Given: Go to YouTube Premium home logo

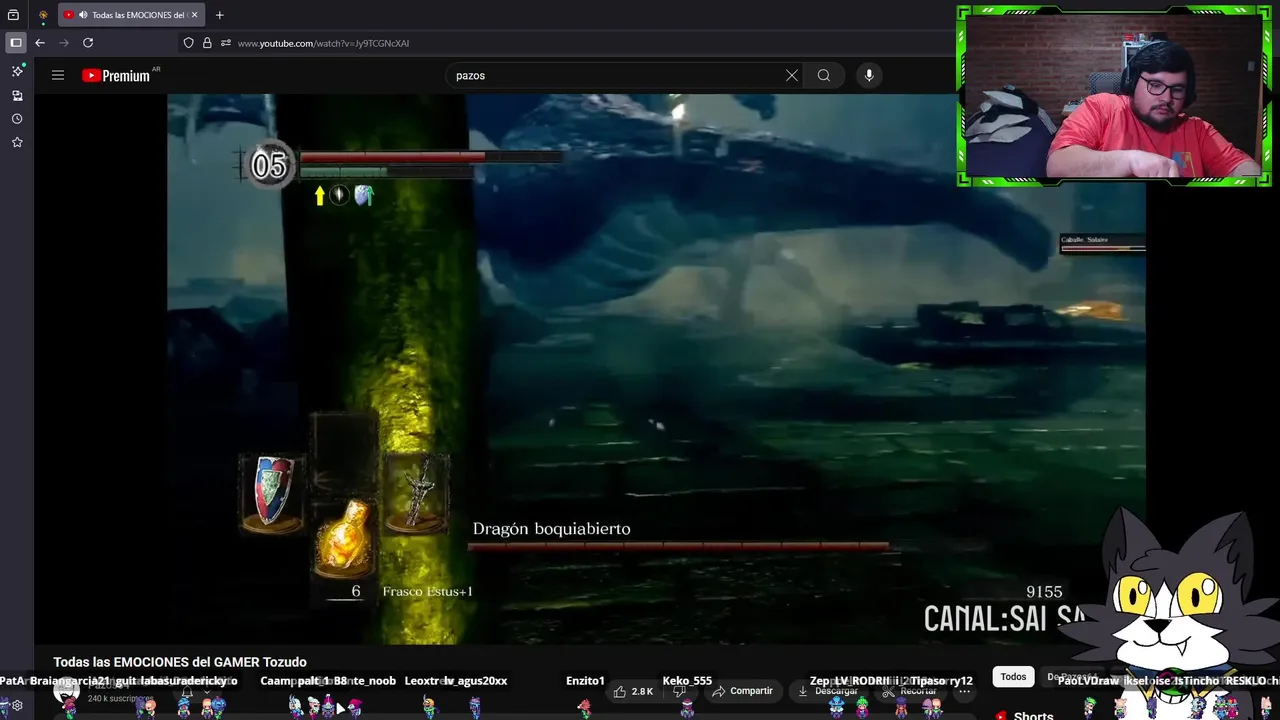Looking at the screenshot, I should [x=116, y=75].
